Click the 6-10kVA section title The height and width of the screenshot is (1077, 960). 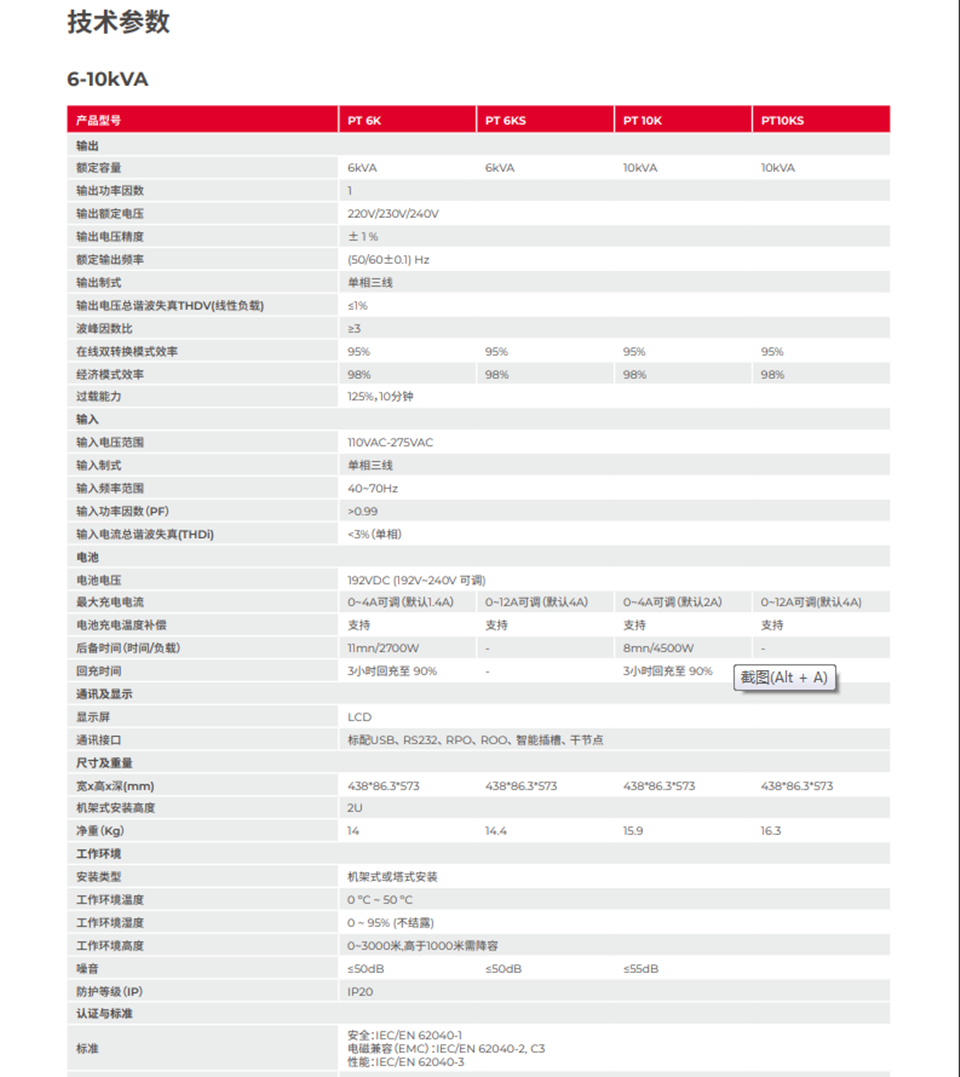(x=108, y=79)
